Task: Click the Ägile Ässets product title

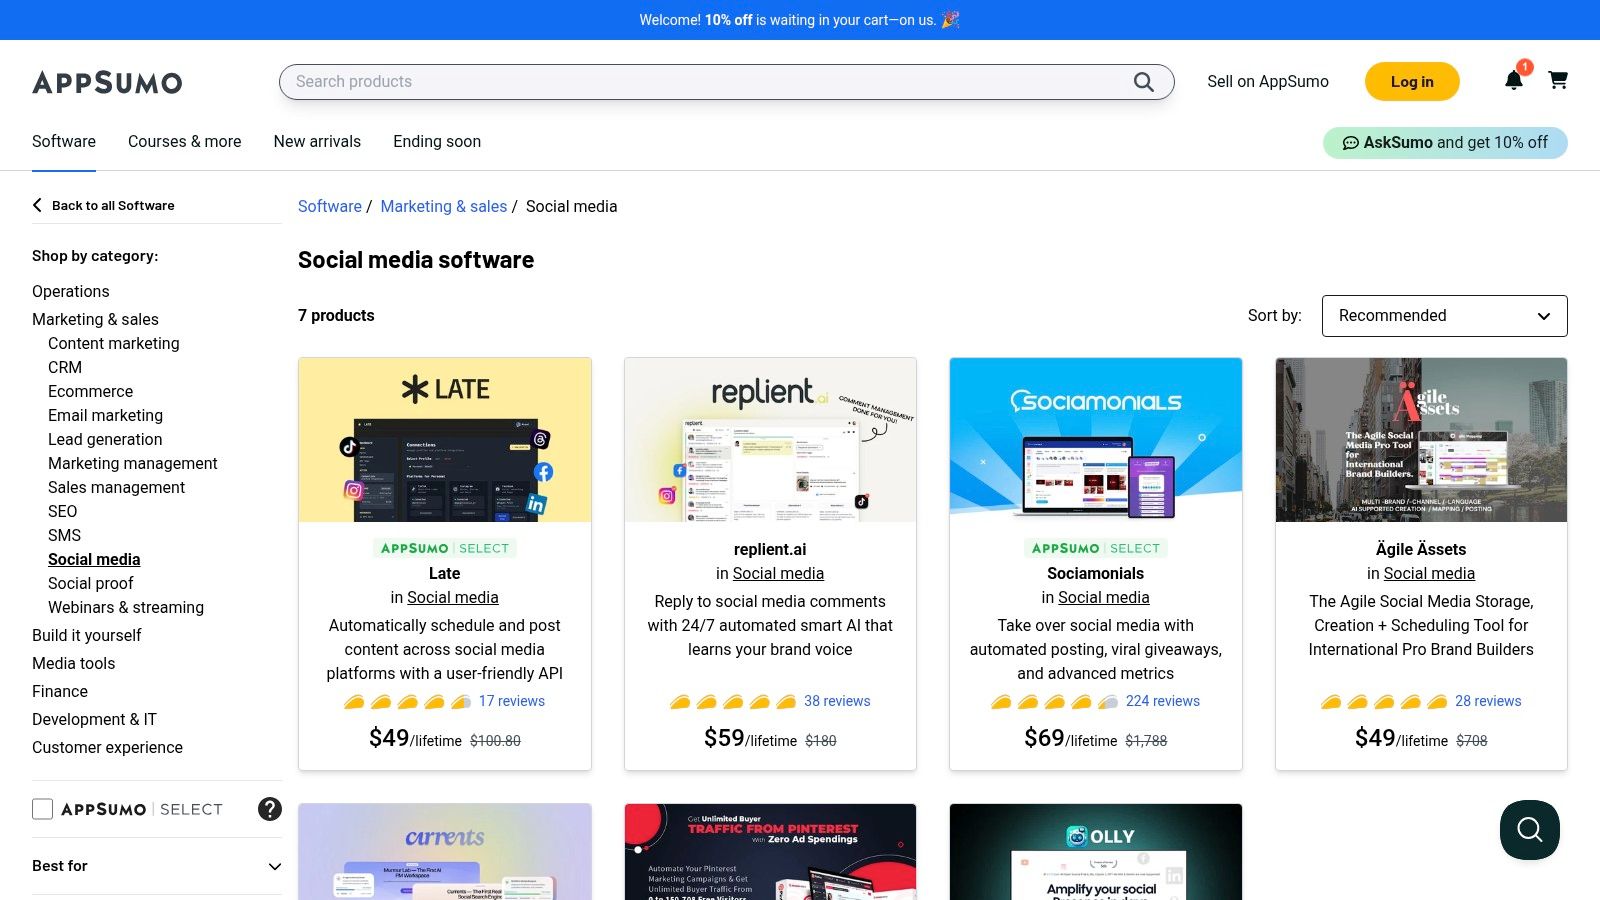Action: coord(1421,549)
